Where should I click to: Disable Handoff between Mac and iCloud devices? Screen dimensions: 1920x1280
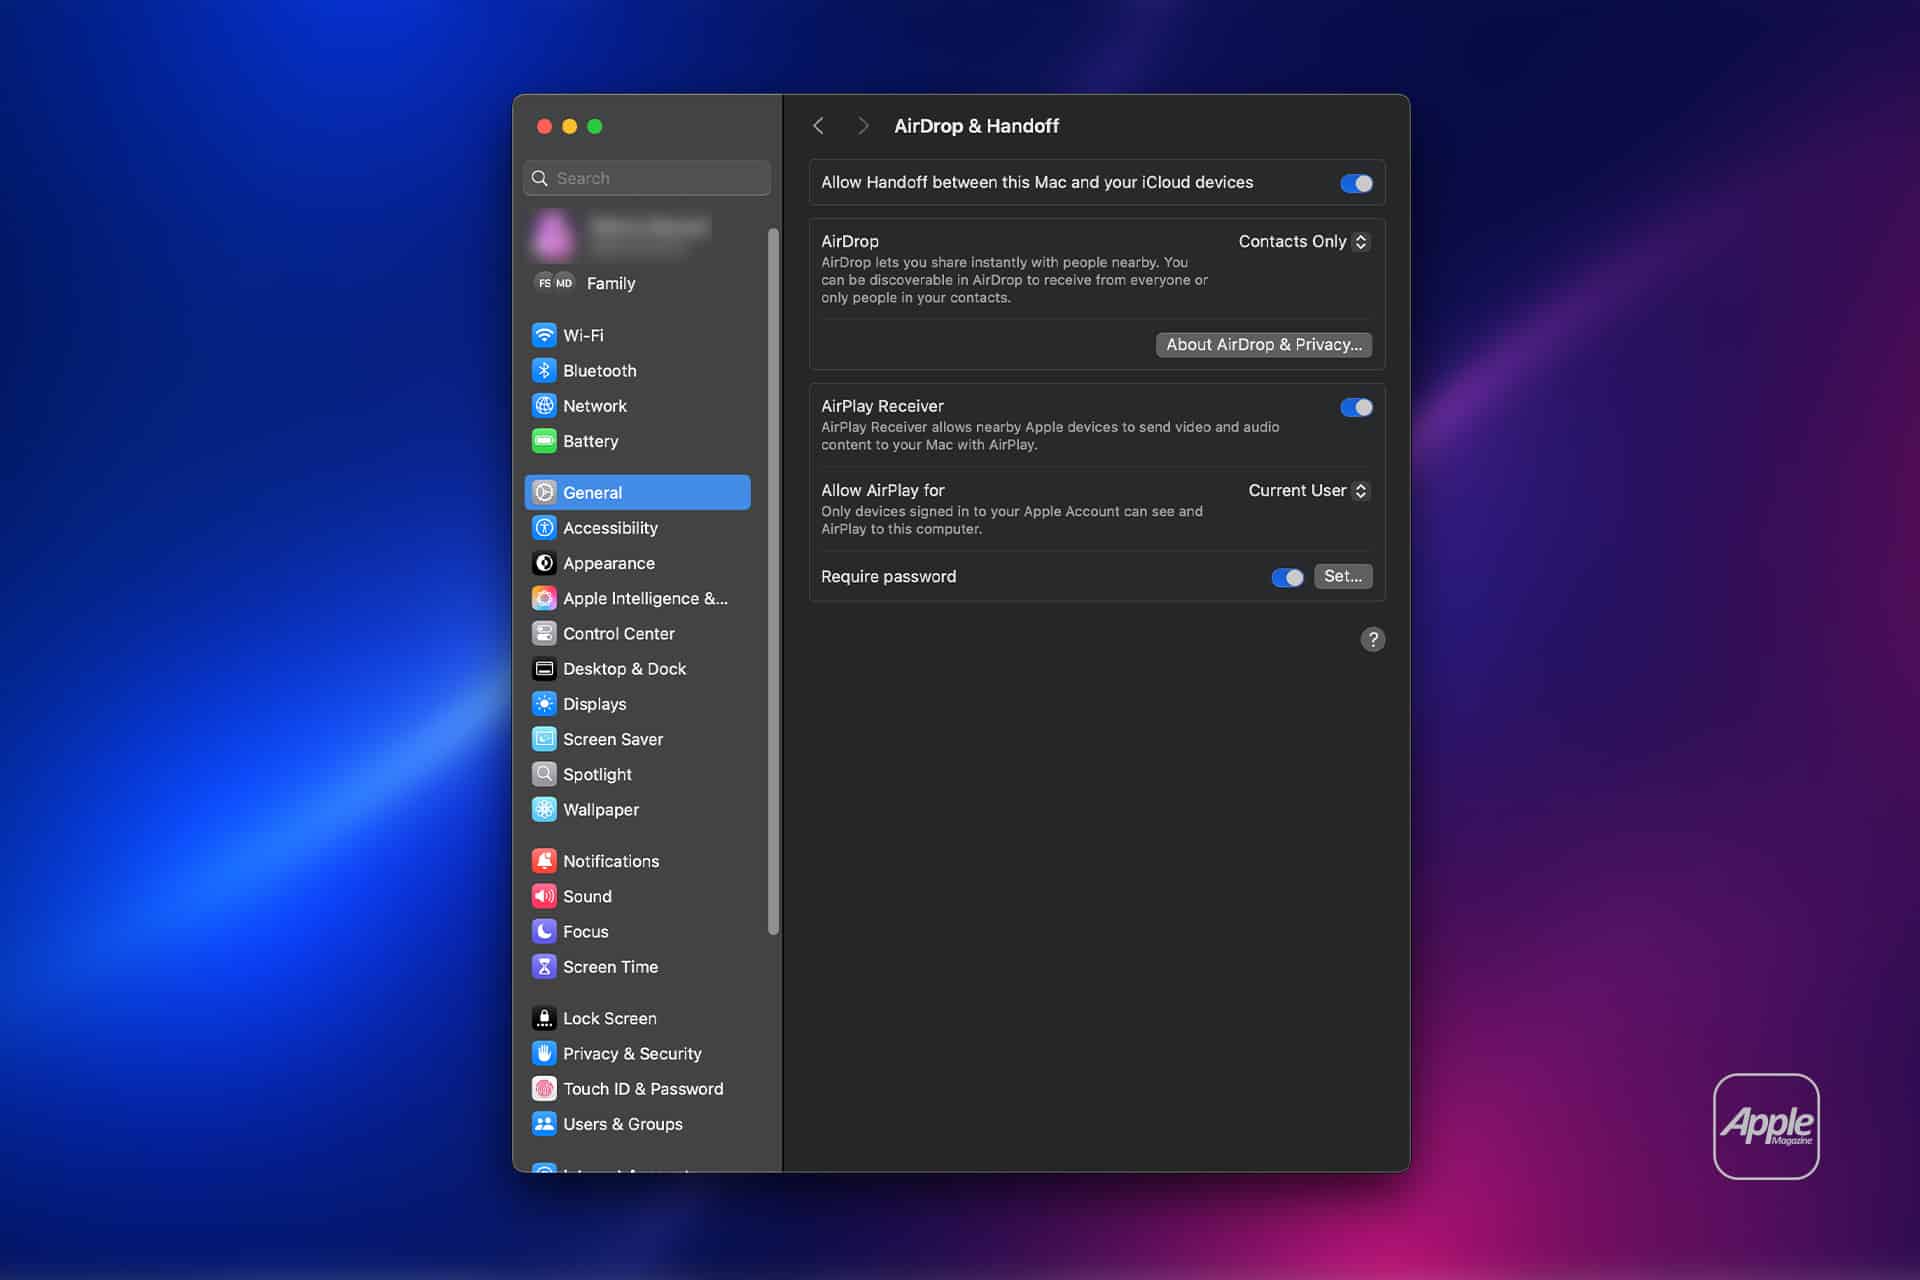pos(1356,183)
